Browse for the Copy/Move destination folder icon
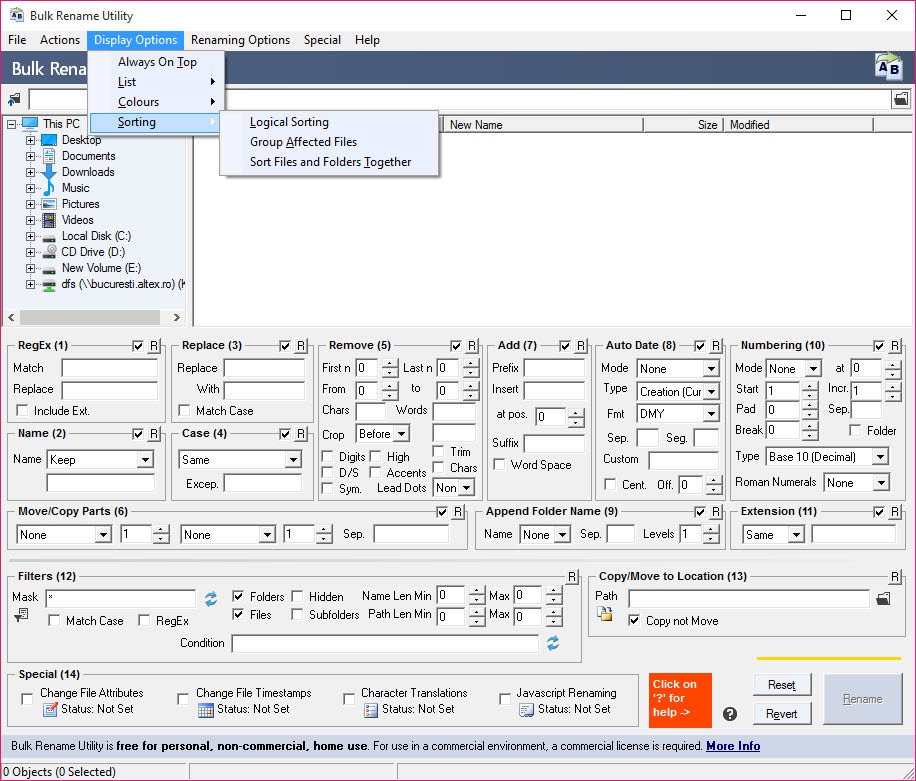This screenshot has height=781, width=916. (883, 598)
